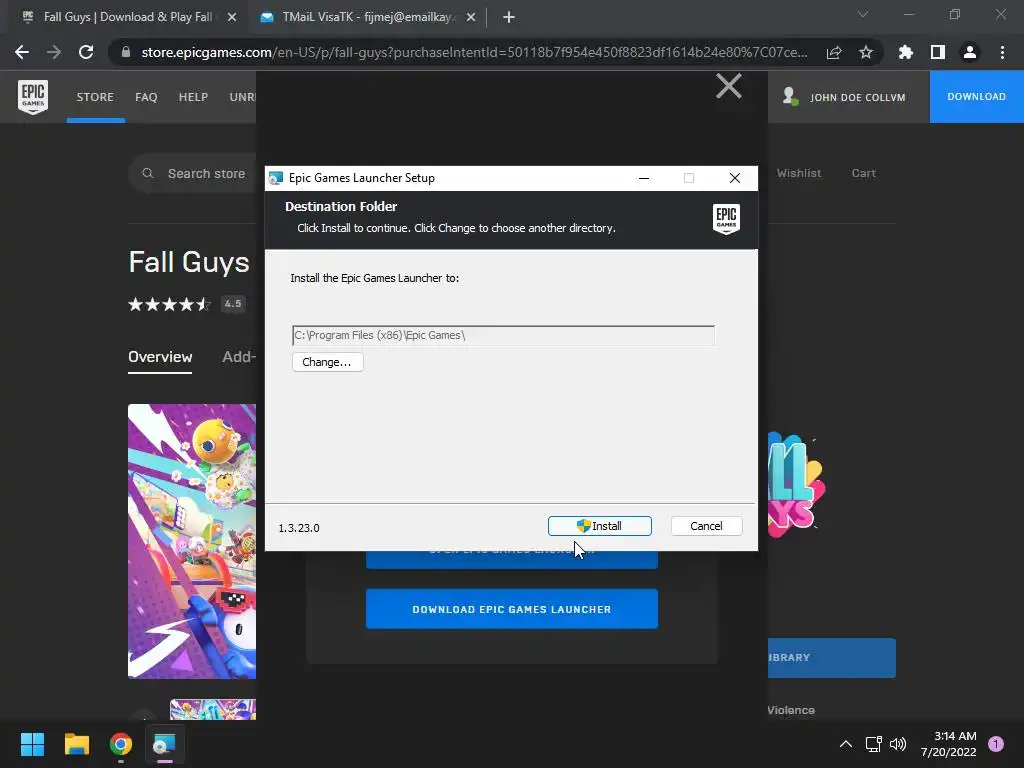
Task: Open JOHN DOE COLLVM account menu
Action: point(857,97)
